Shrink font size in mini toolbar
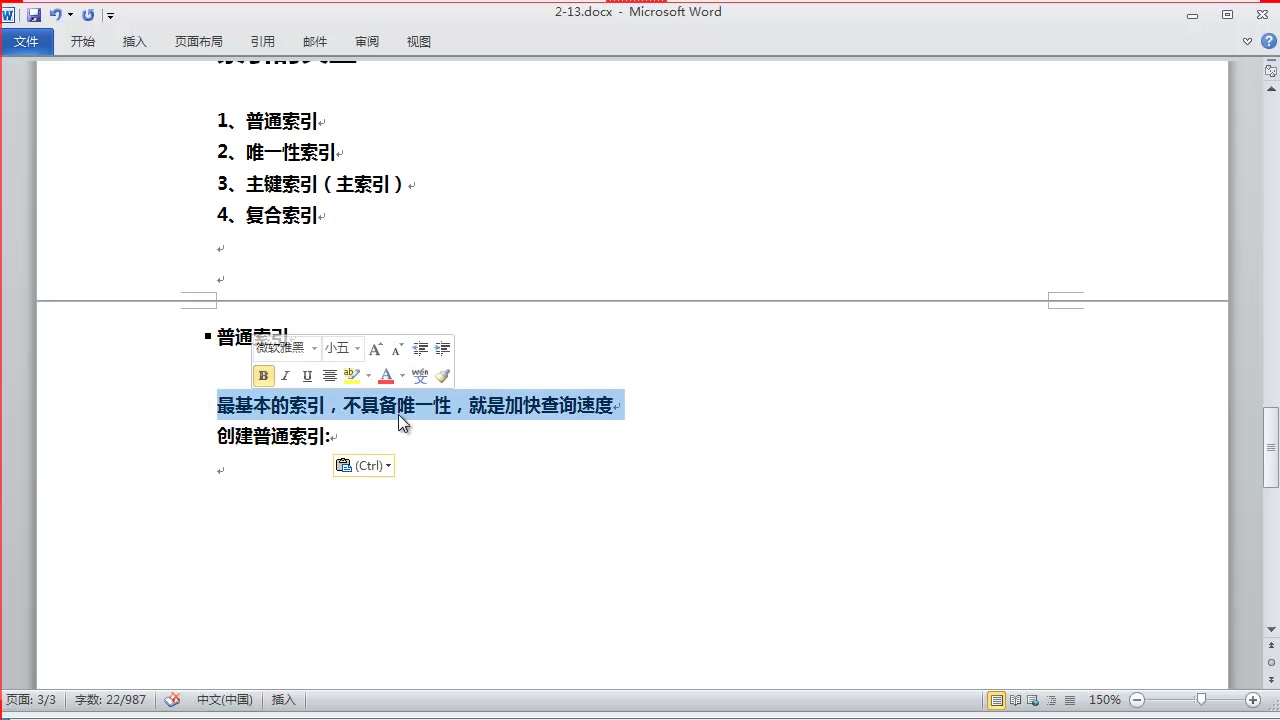1280x720 pixels. tap(397, 348)
